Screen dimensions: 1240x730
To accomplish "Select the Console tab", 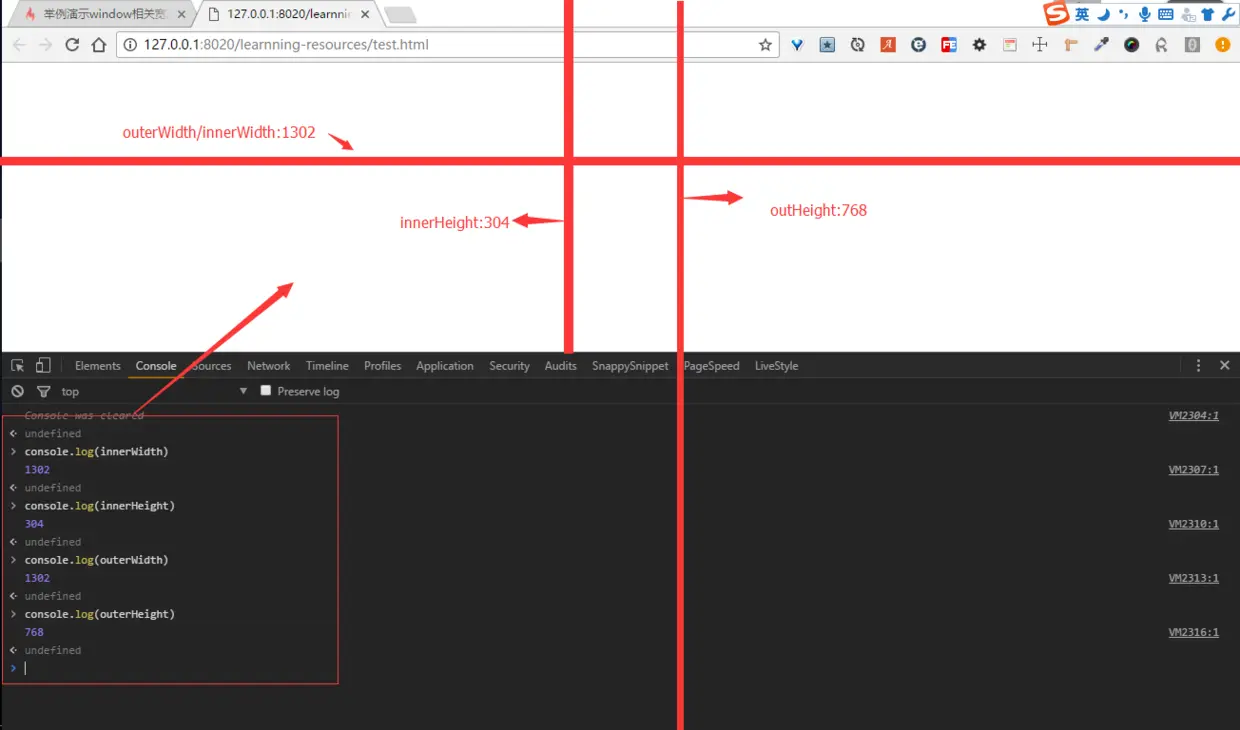I will pyautogui.click(x=156, y=366).
